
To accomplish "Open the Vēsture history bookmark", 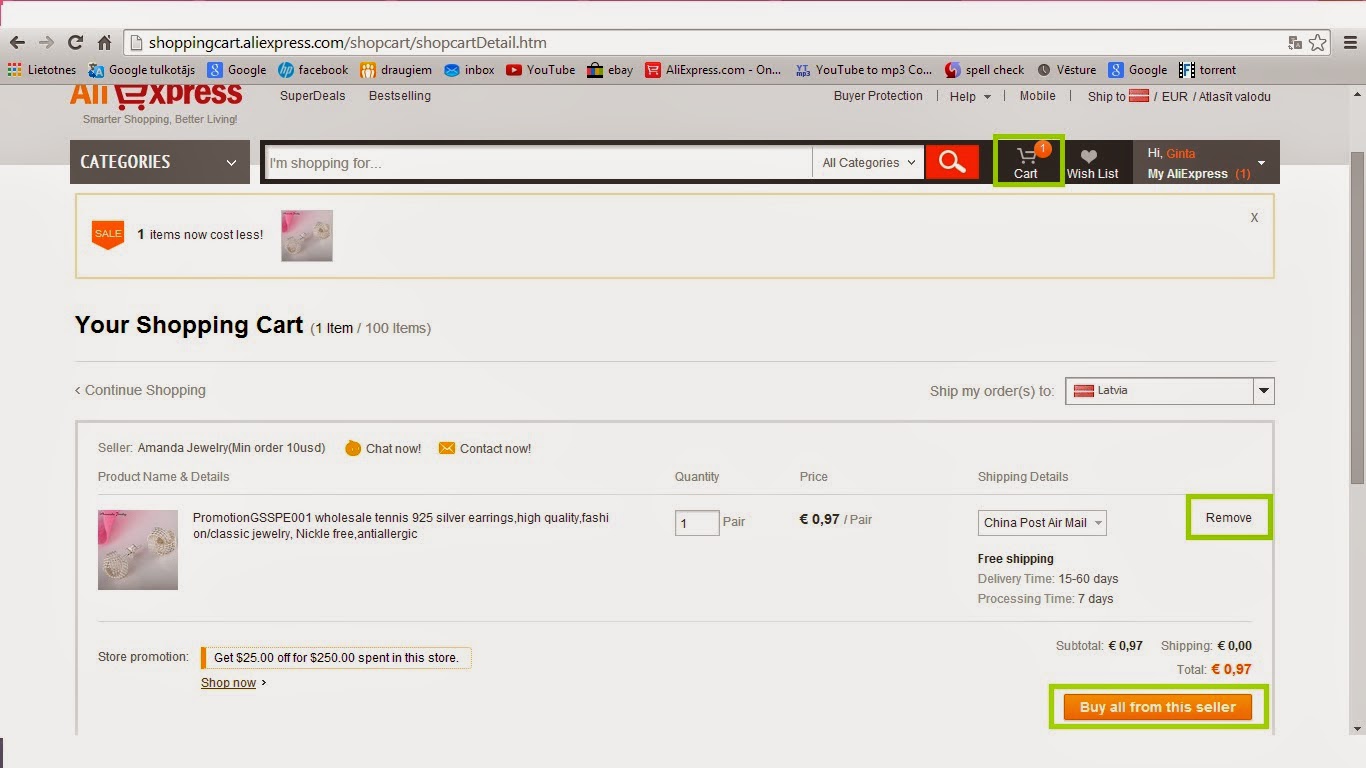I will 1066,70.
